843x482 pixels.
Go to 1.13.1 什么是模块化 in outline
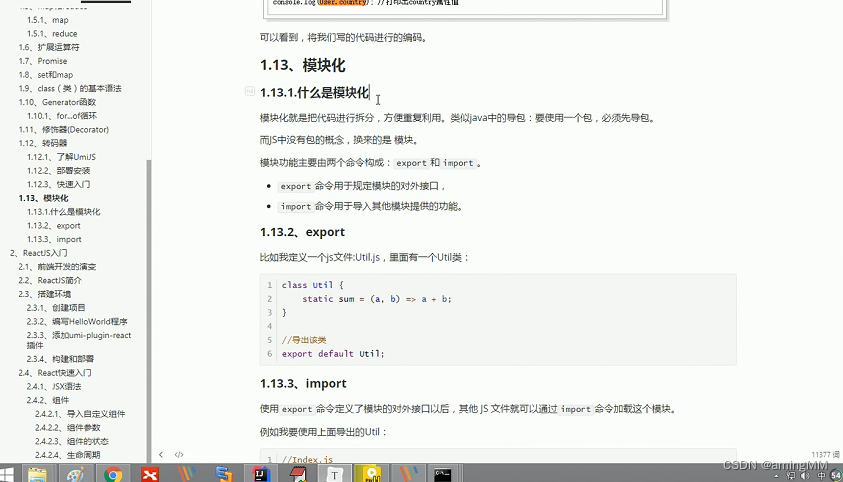tap(63, 212)
